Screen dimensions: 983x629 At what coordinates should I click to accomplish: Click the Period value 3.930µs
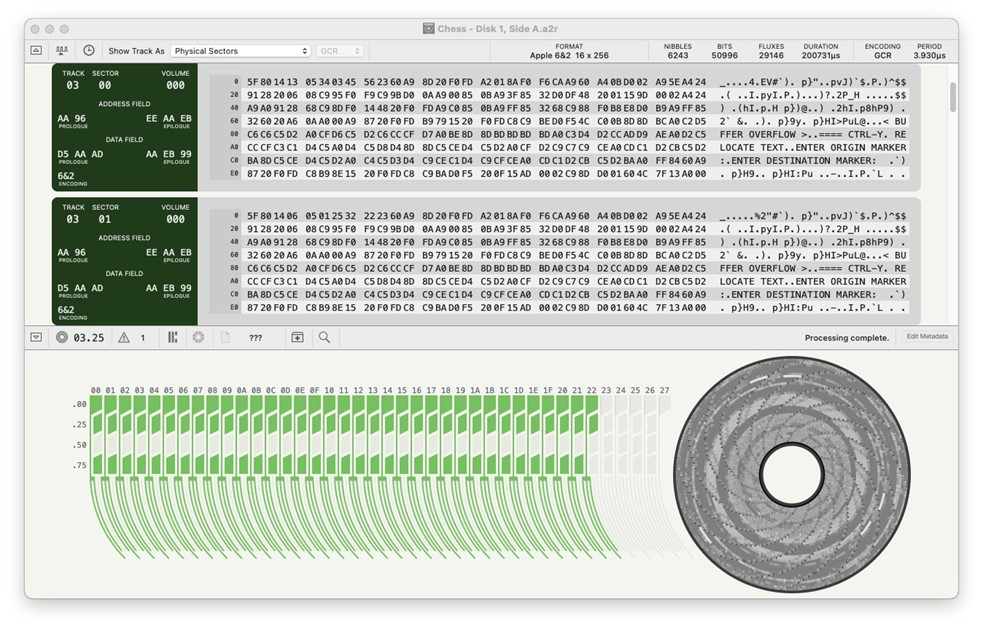coord(929,55)
